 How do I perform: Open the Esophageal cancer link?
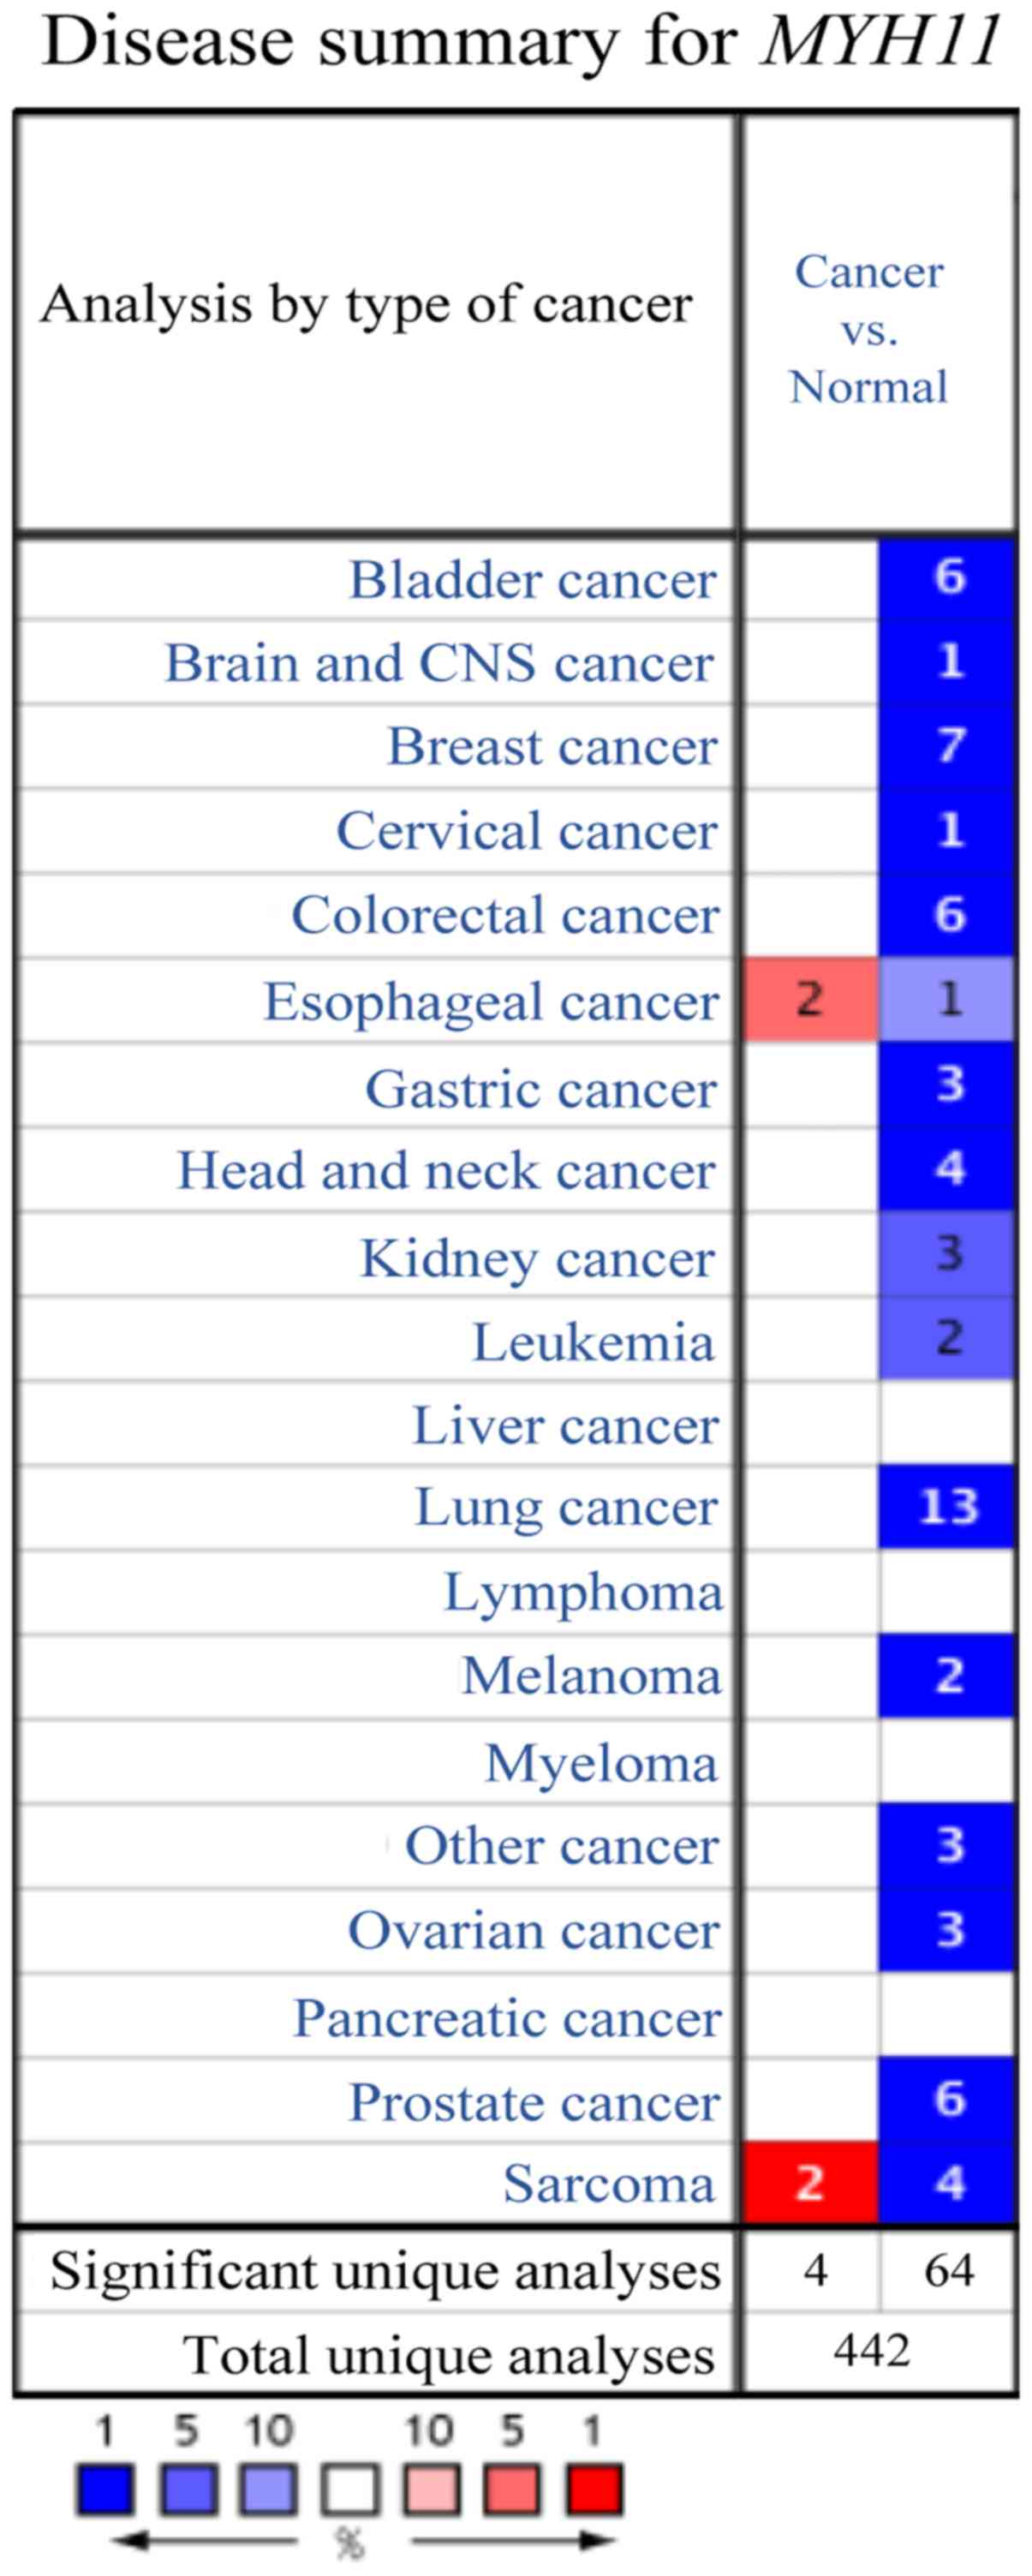[x=491, y=1001]
